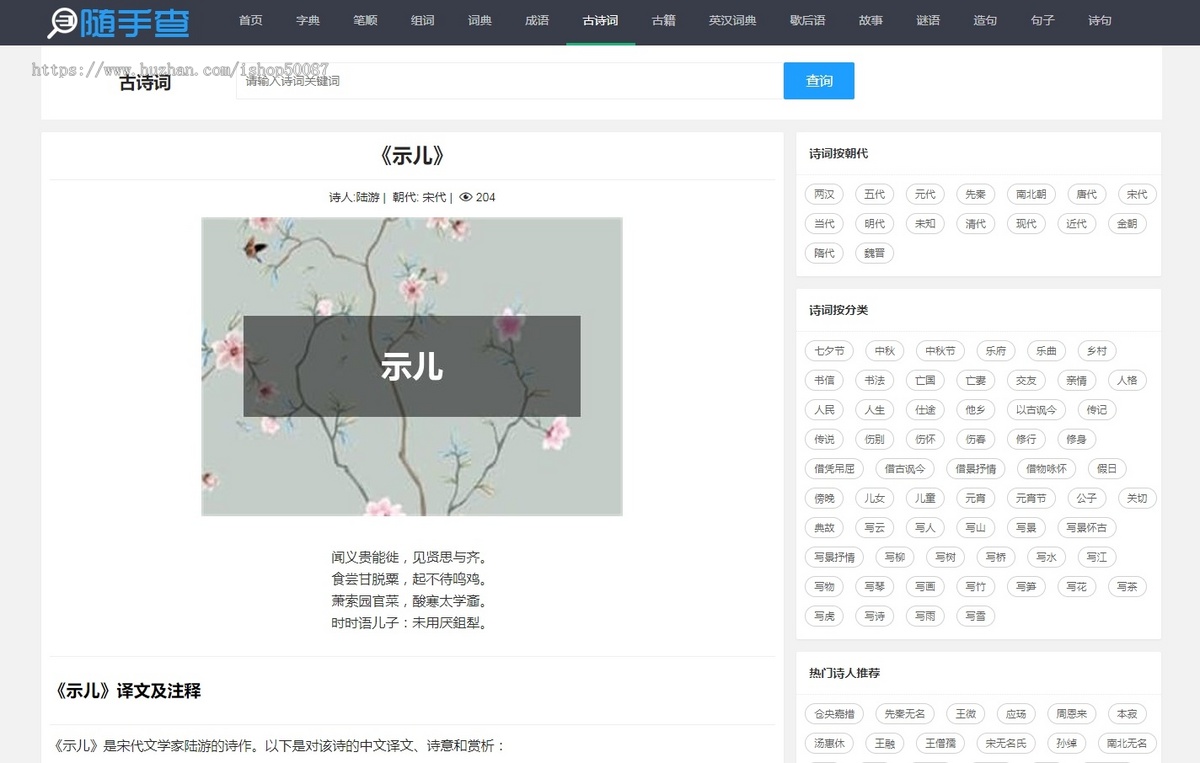The height and width of the screenshot is (763, 1200).
Task: Click the poet name 陆游
Action: (x=368, y=197)
